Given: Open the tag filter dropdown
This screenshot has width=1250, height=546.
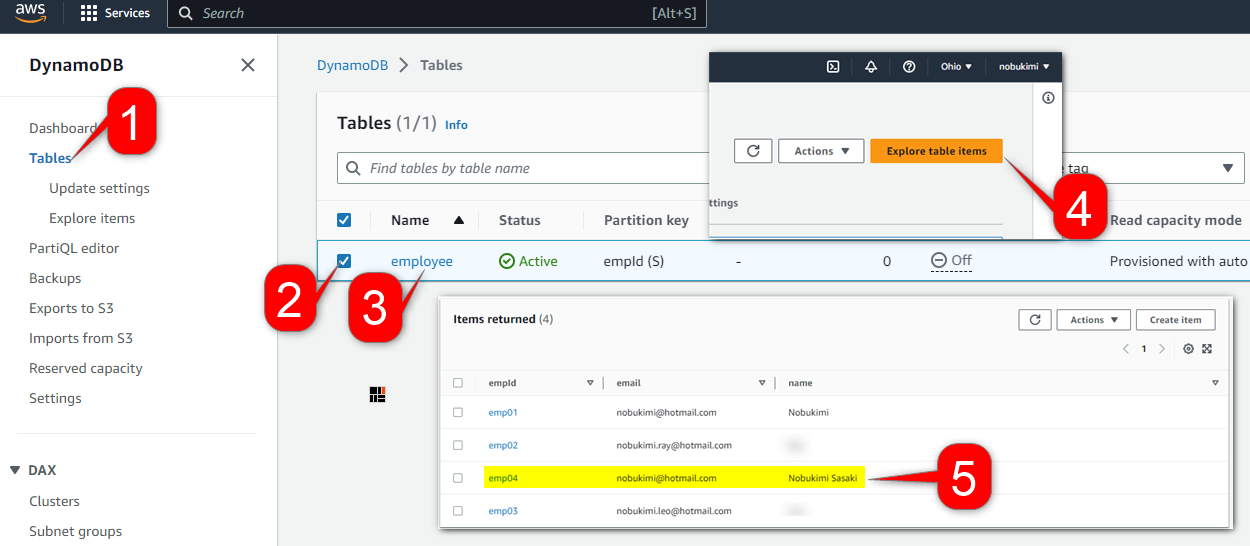Looking at the screenshot, I should click(1226, 168).
